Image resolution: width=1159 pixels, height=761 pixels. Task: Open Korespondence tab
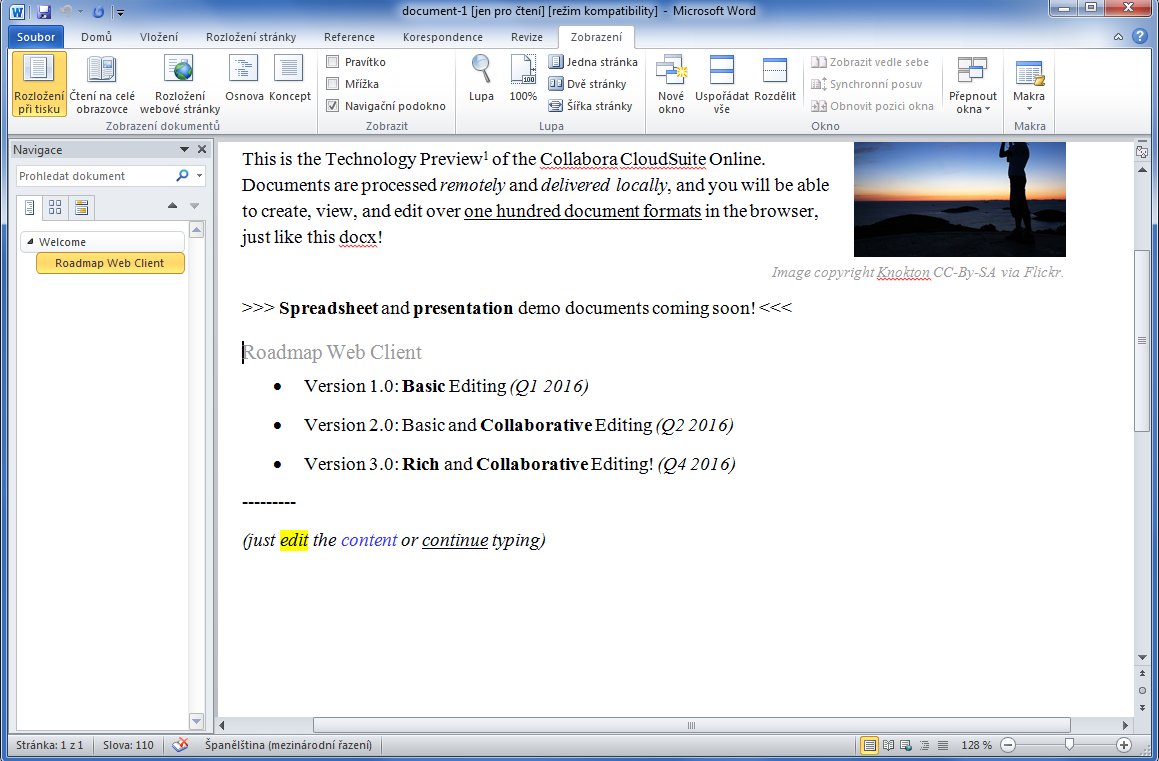click(x=442, y=37)
